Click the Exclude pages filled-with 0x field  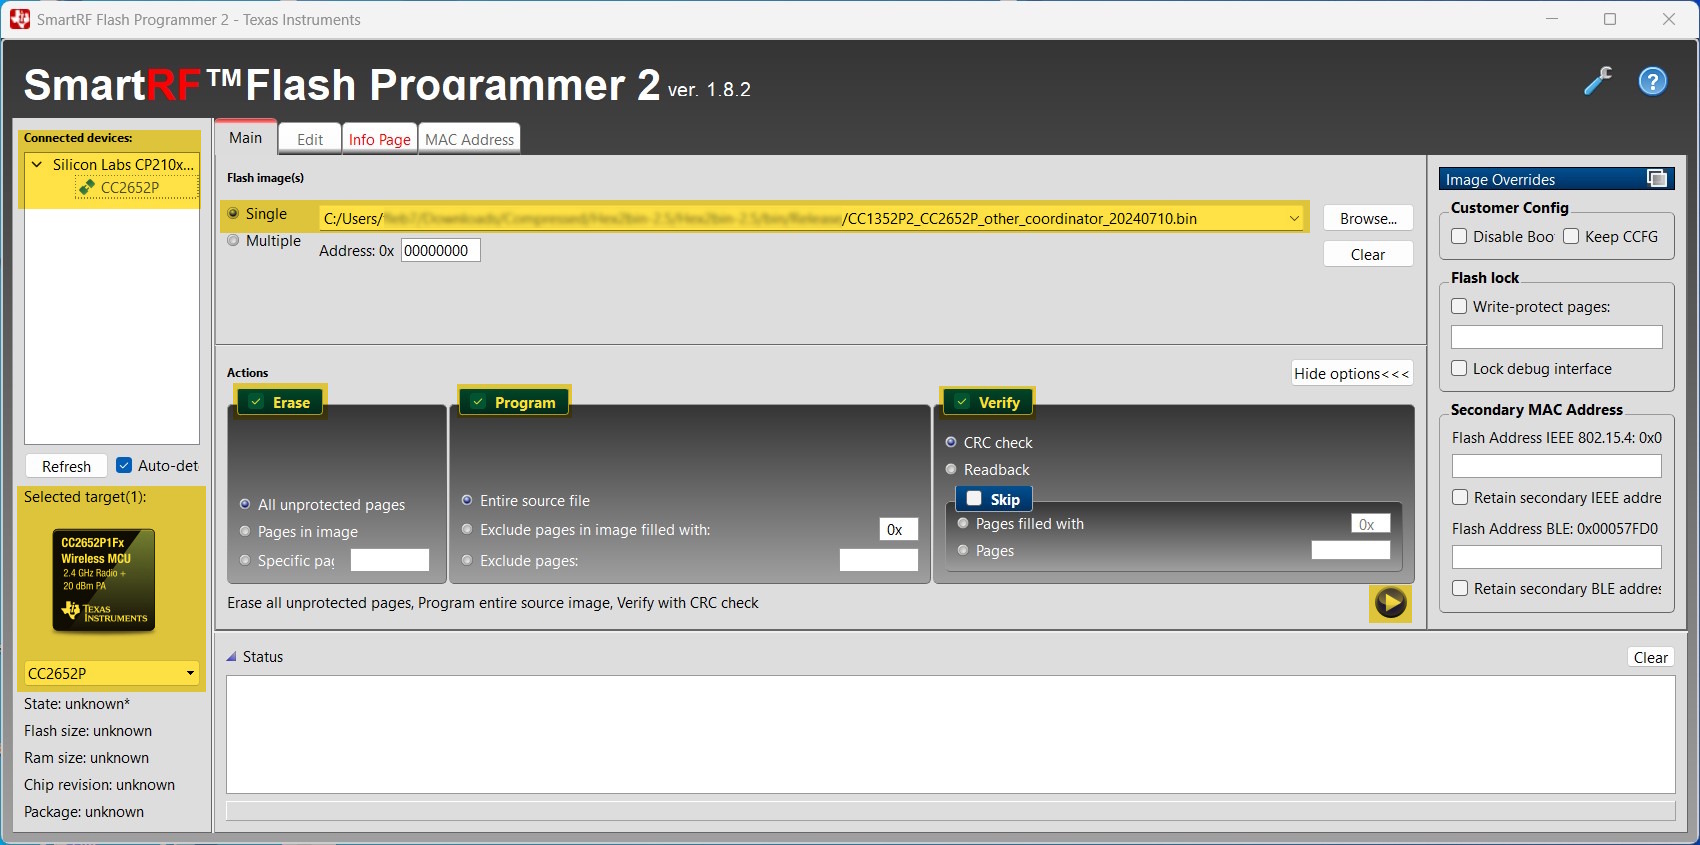point(899,529)
